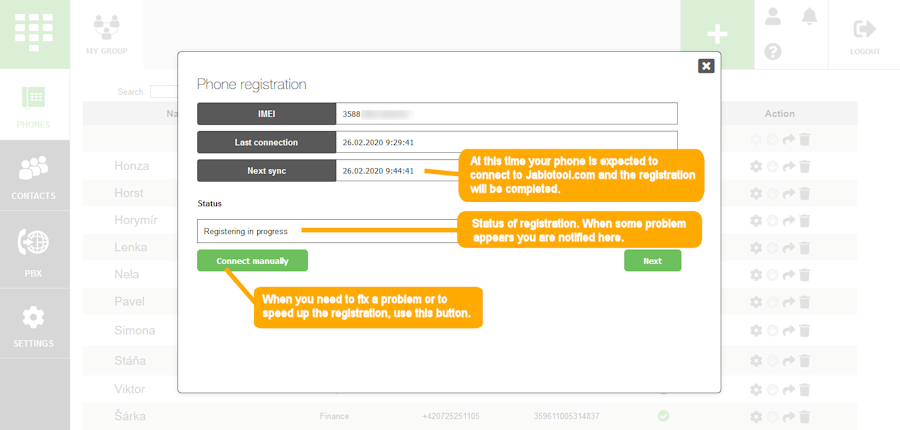Open the notifications bell
The width and height of the screenshot is (900, 430).
(808, 16)
